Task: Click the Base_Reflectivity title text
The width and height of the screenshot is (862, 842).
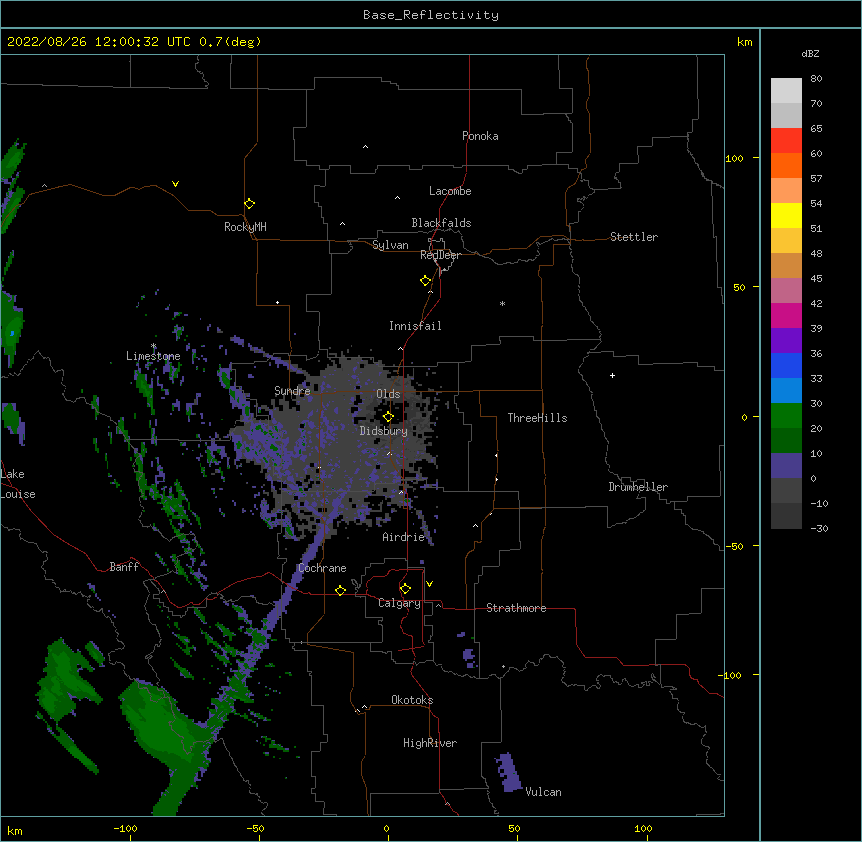Action: pos(431,15)
